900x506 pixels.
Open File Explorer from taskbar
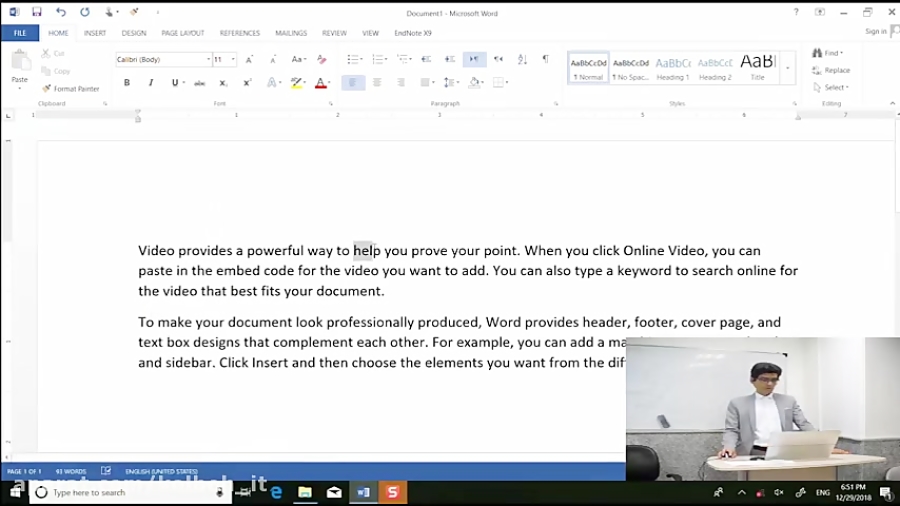[305, 492]
